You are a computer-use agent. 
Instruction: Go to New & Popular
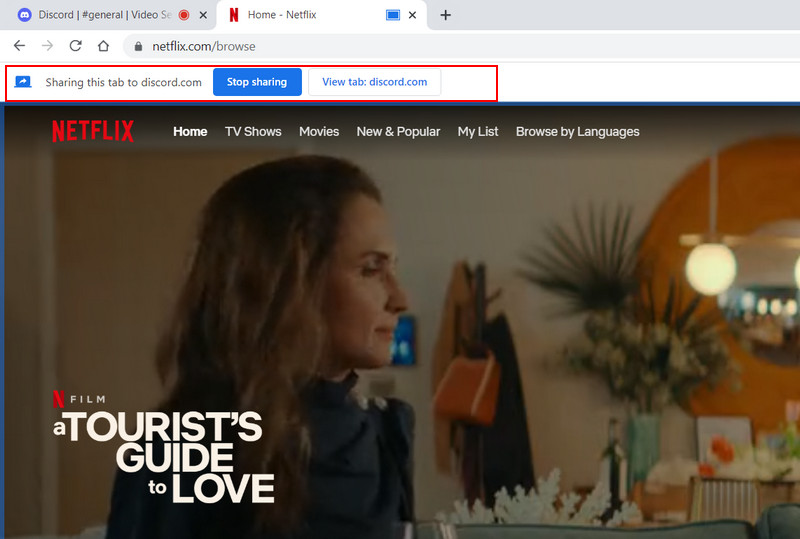coord(398,132)
